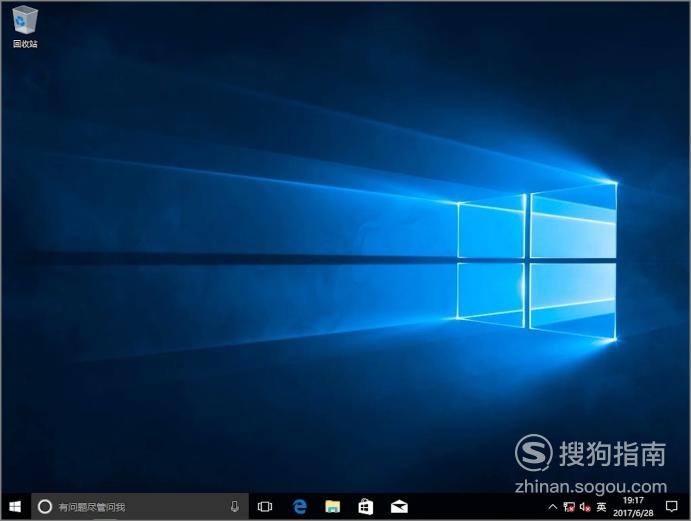Open File Explorer from the taskbar

point(333,507)
